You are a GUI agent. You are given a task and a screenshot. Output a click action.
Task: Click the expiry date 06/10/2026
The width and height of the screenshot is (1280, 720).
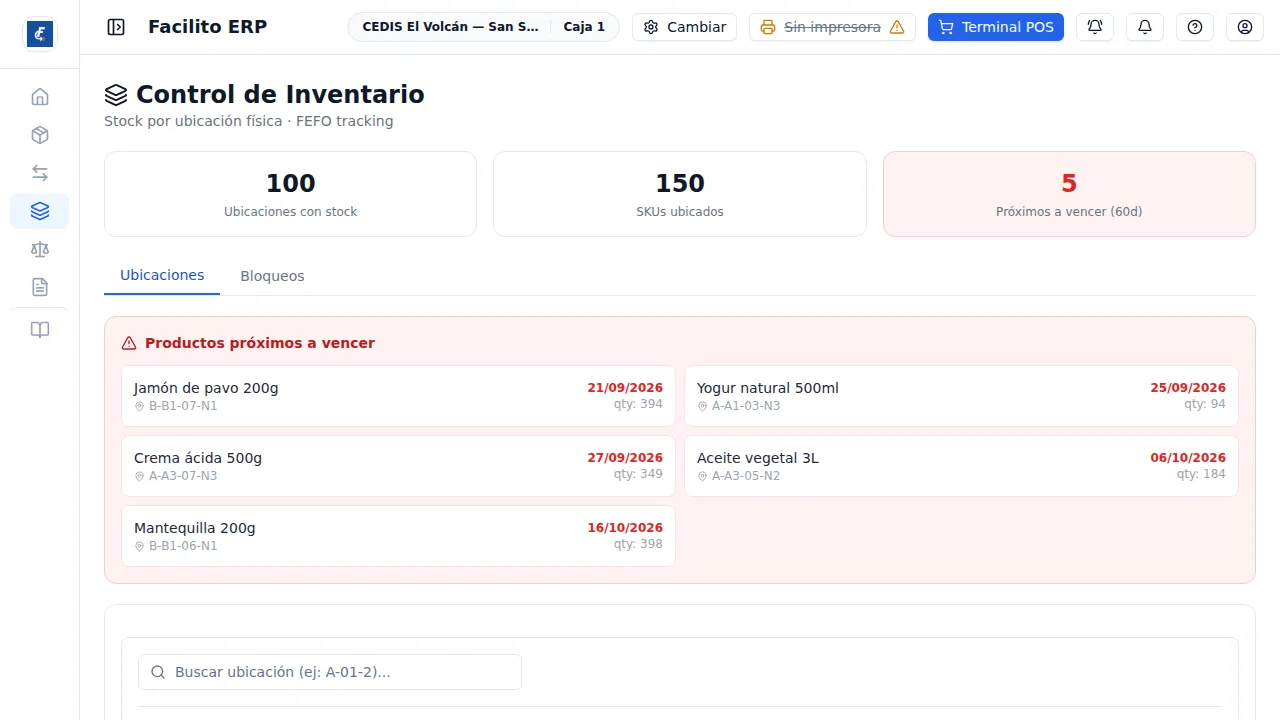click(1188, 458)
